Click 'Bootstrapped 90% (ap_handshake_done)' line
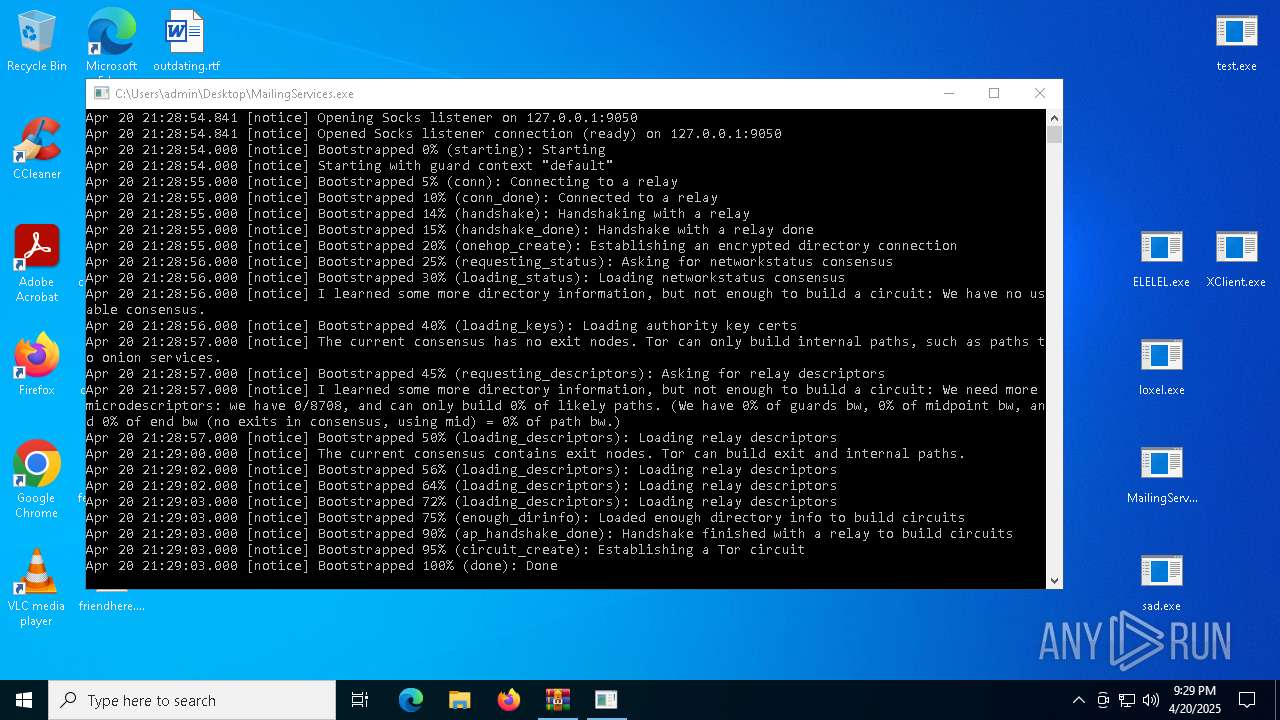 (550, 534)
